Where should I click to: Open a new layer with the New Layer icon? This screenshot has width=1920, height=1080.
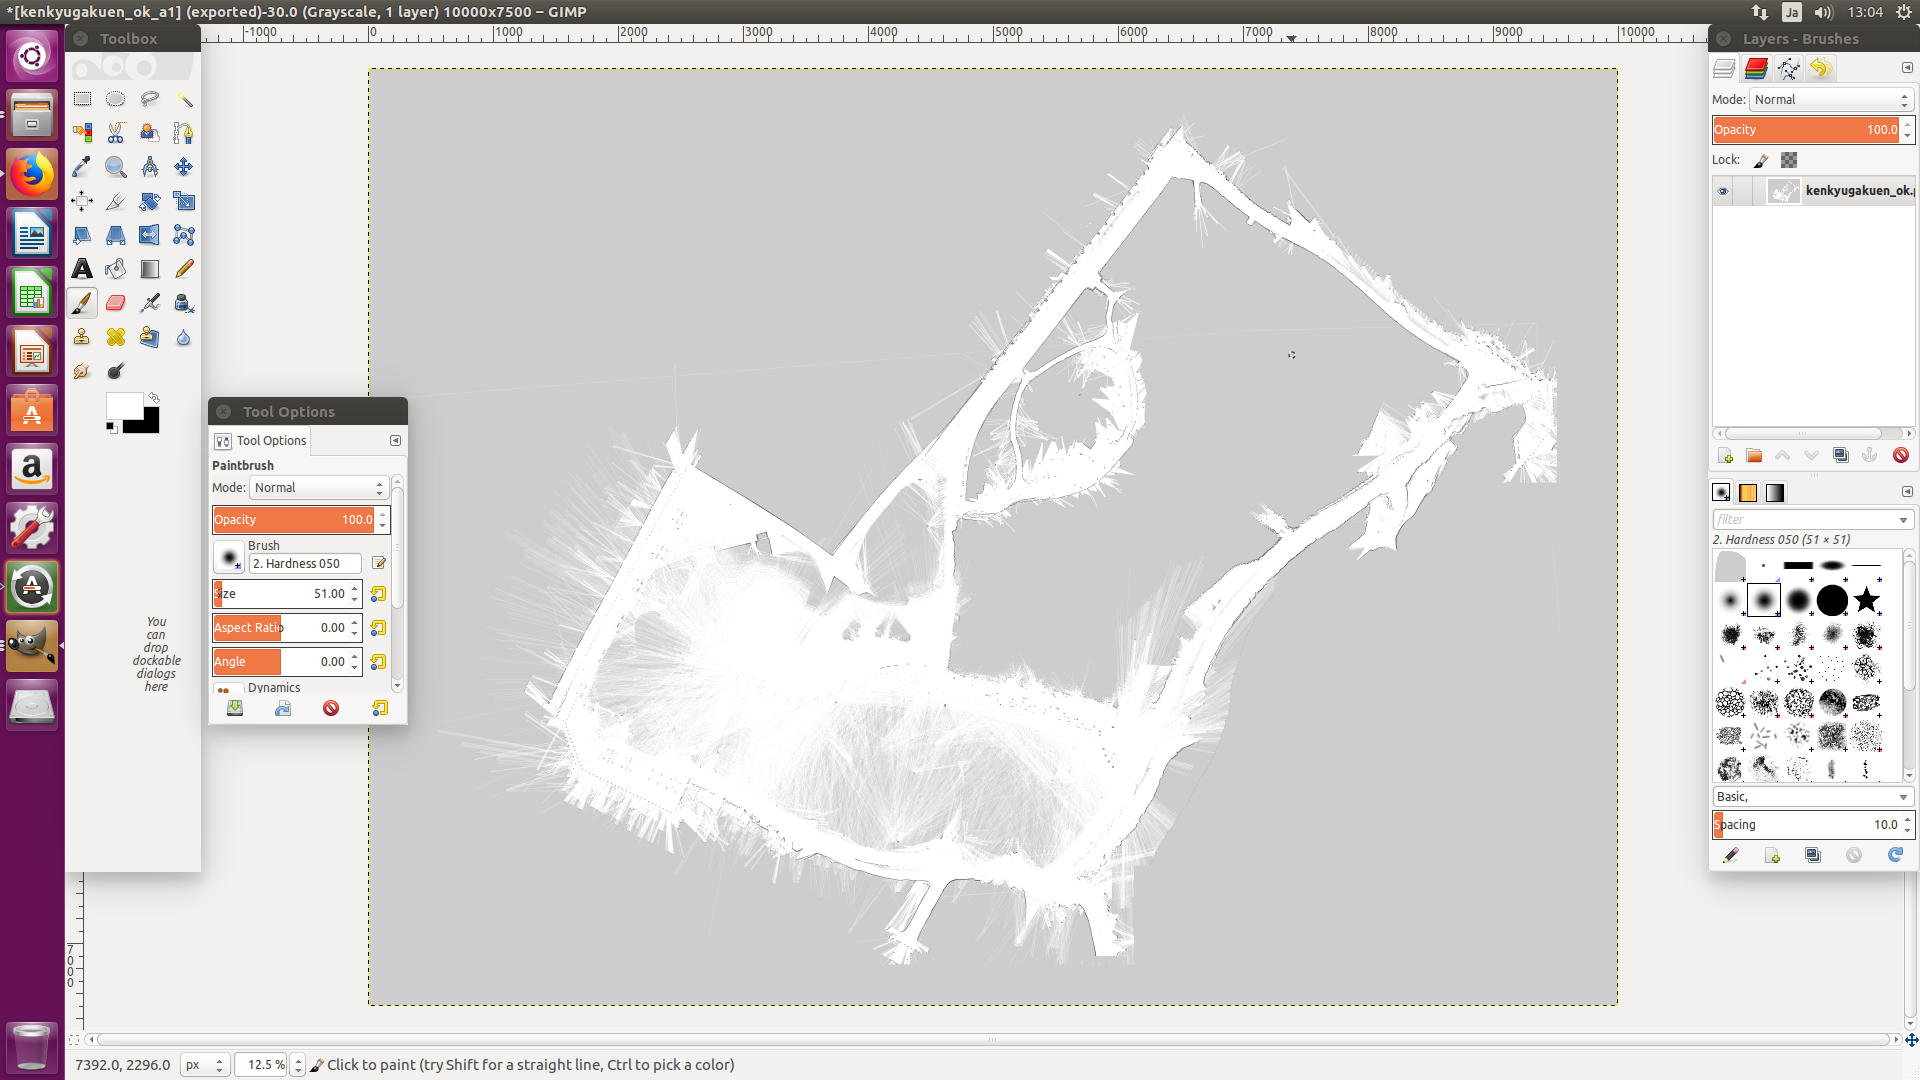click(1726, 455)
